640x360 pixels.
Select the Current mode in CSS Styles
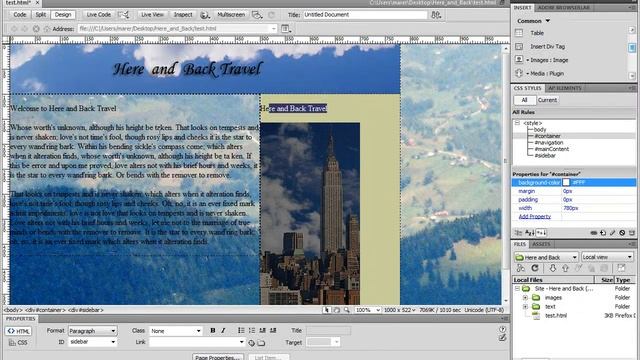547,100
